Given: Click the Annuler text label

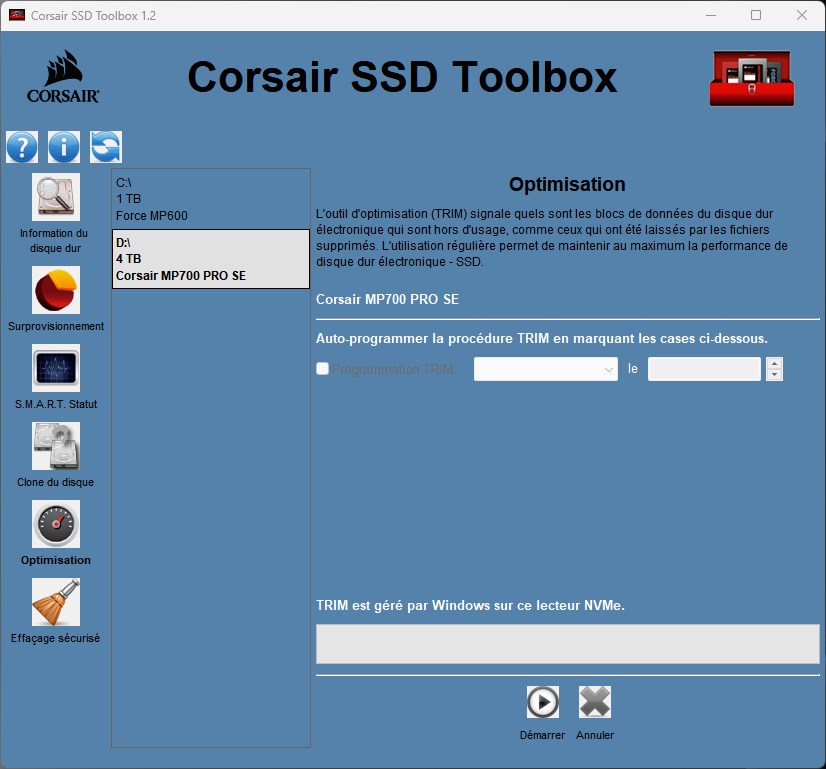Looking at the screenshot, I should [595, 735].
